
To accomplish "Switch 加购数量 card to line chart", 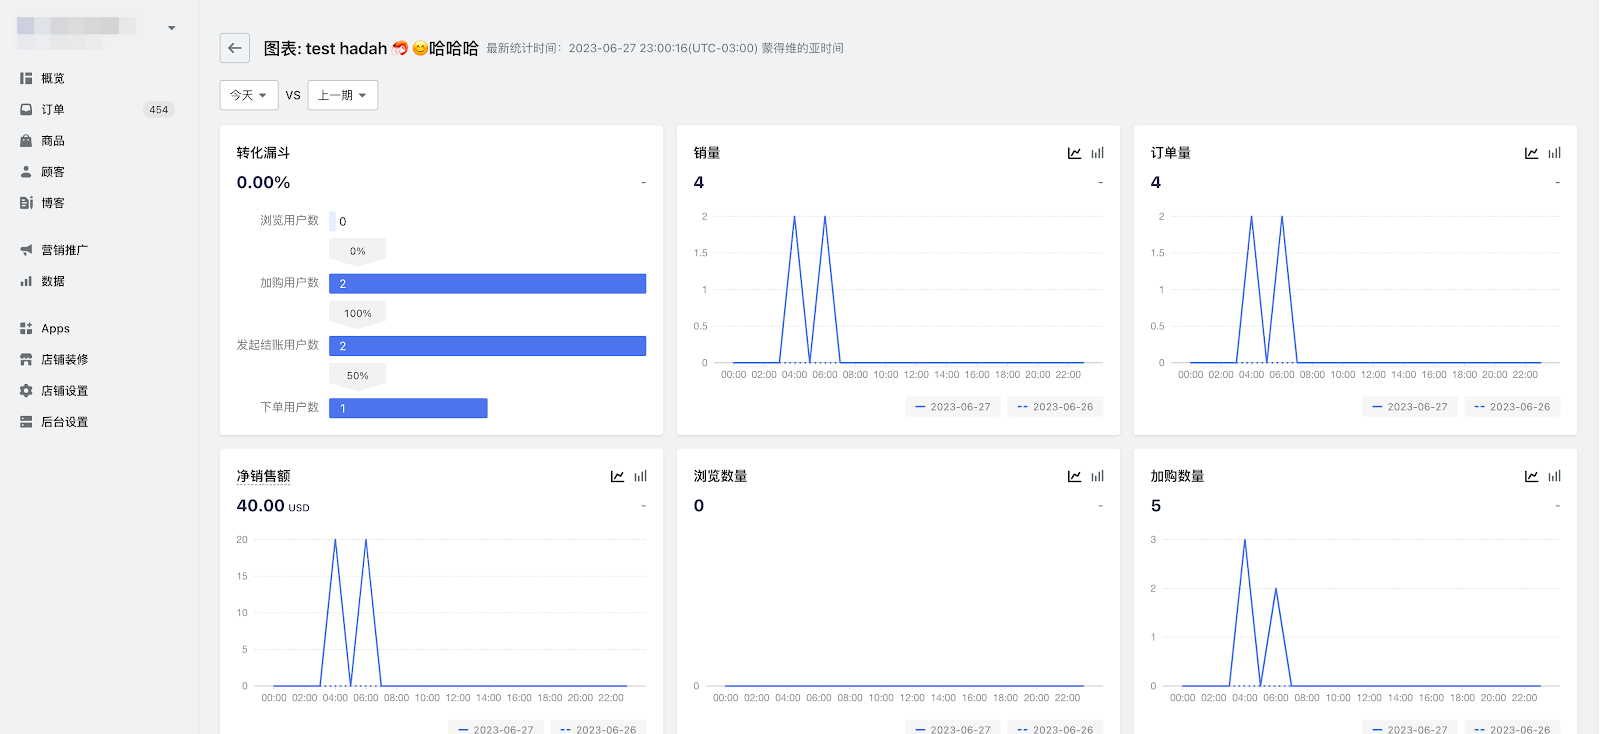I will (1531, 476).
